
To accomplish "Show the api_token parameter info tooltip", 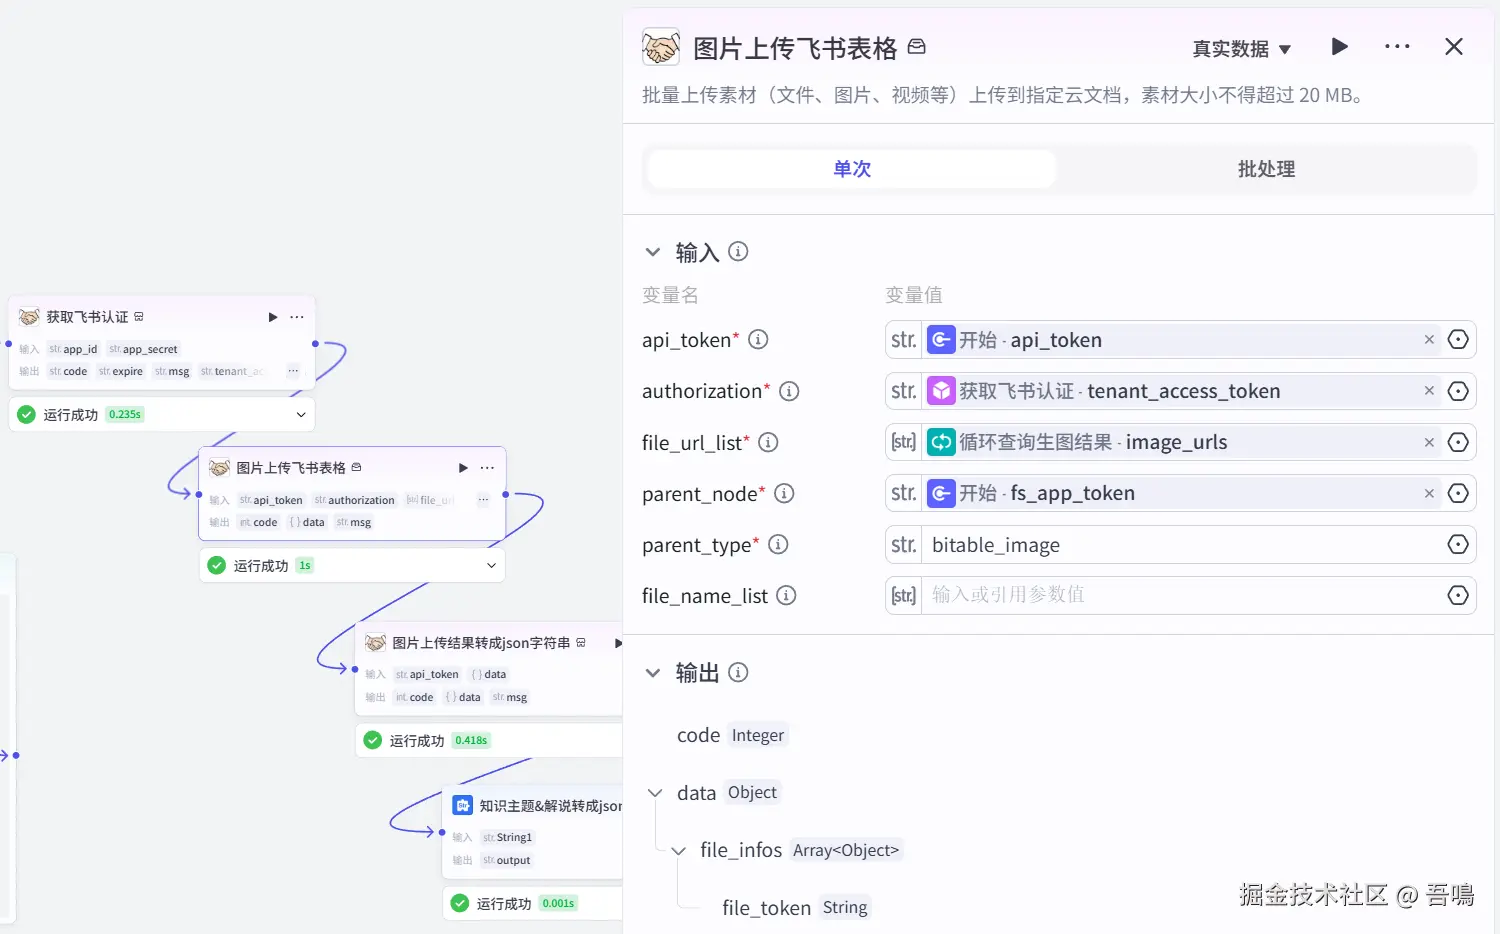I will click(758, 340).
